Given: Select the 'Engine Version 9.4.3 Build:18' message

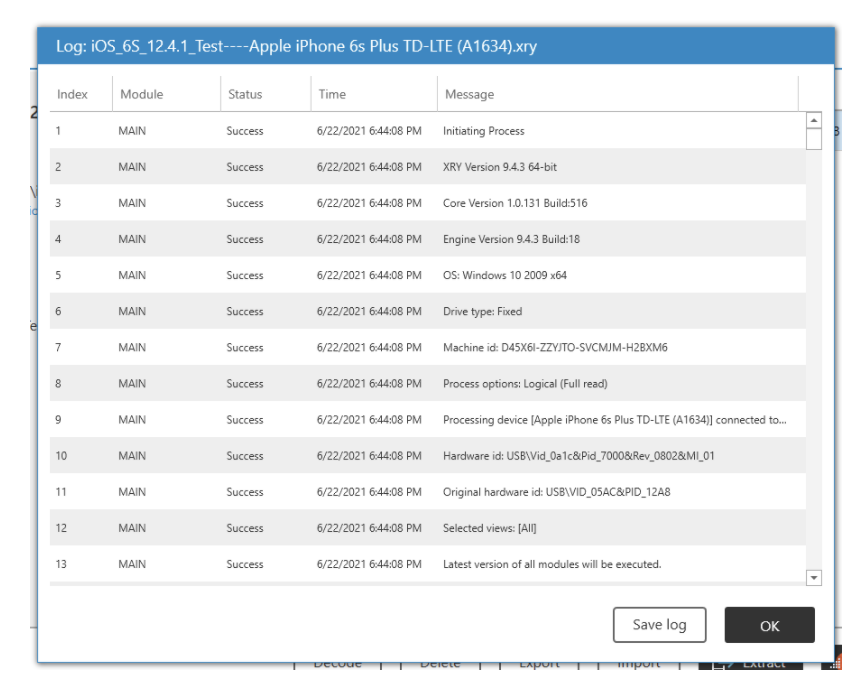Looking at the screenshot, I should 511,239.
